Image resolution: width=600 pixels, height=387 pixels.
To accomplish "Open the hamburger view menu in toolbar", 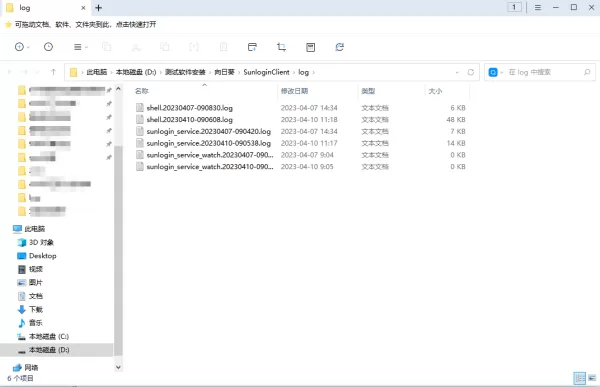I will tap(78, 47).
